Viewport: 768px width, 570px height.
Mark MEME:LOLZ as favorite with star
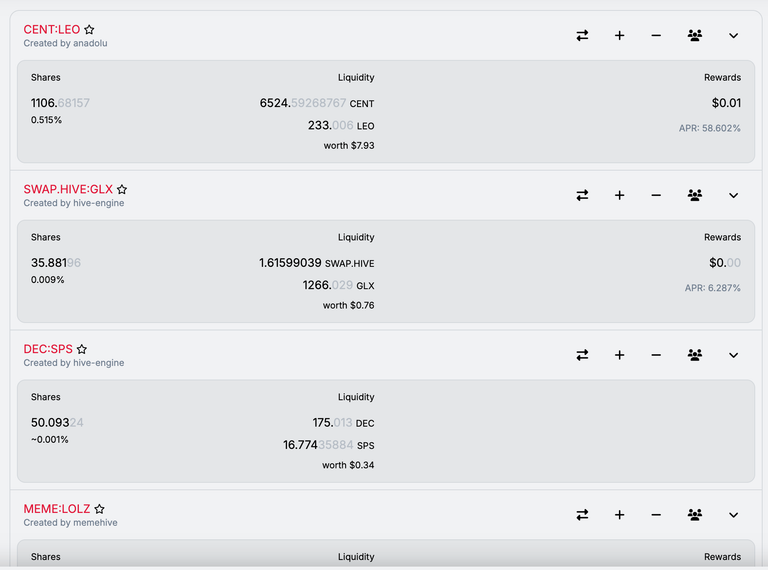[x=99, y=509]
